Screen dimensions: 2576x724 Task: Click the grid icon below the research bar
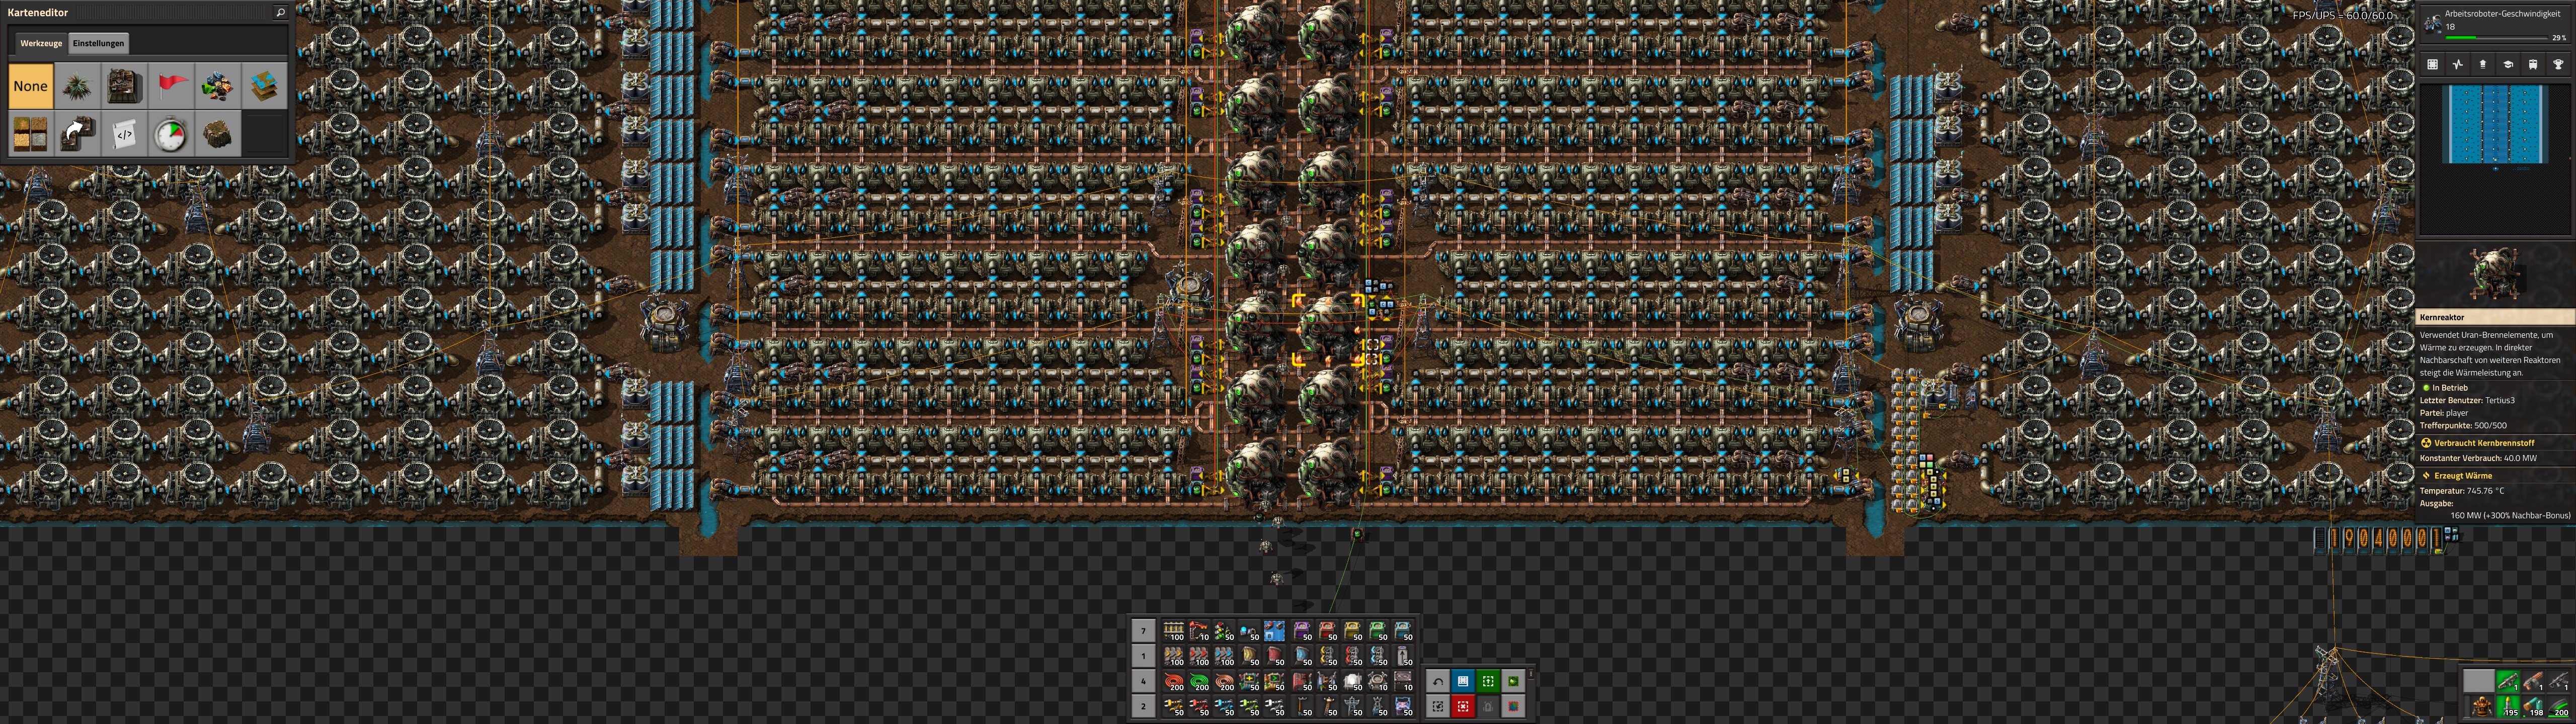pos(2433,64)
